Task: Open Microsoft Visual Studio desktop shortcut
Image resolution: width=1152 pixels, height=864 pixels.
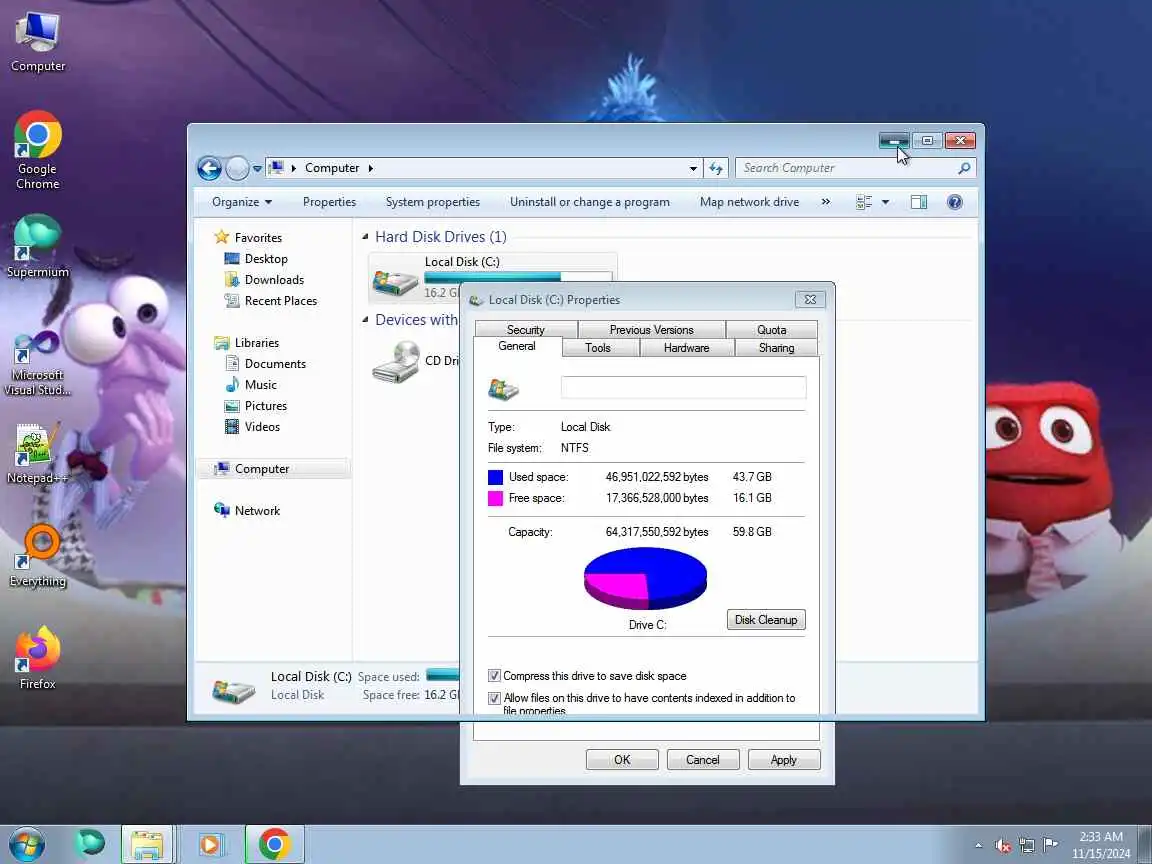Action: coord(37,364)
